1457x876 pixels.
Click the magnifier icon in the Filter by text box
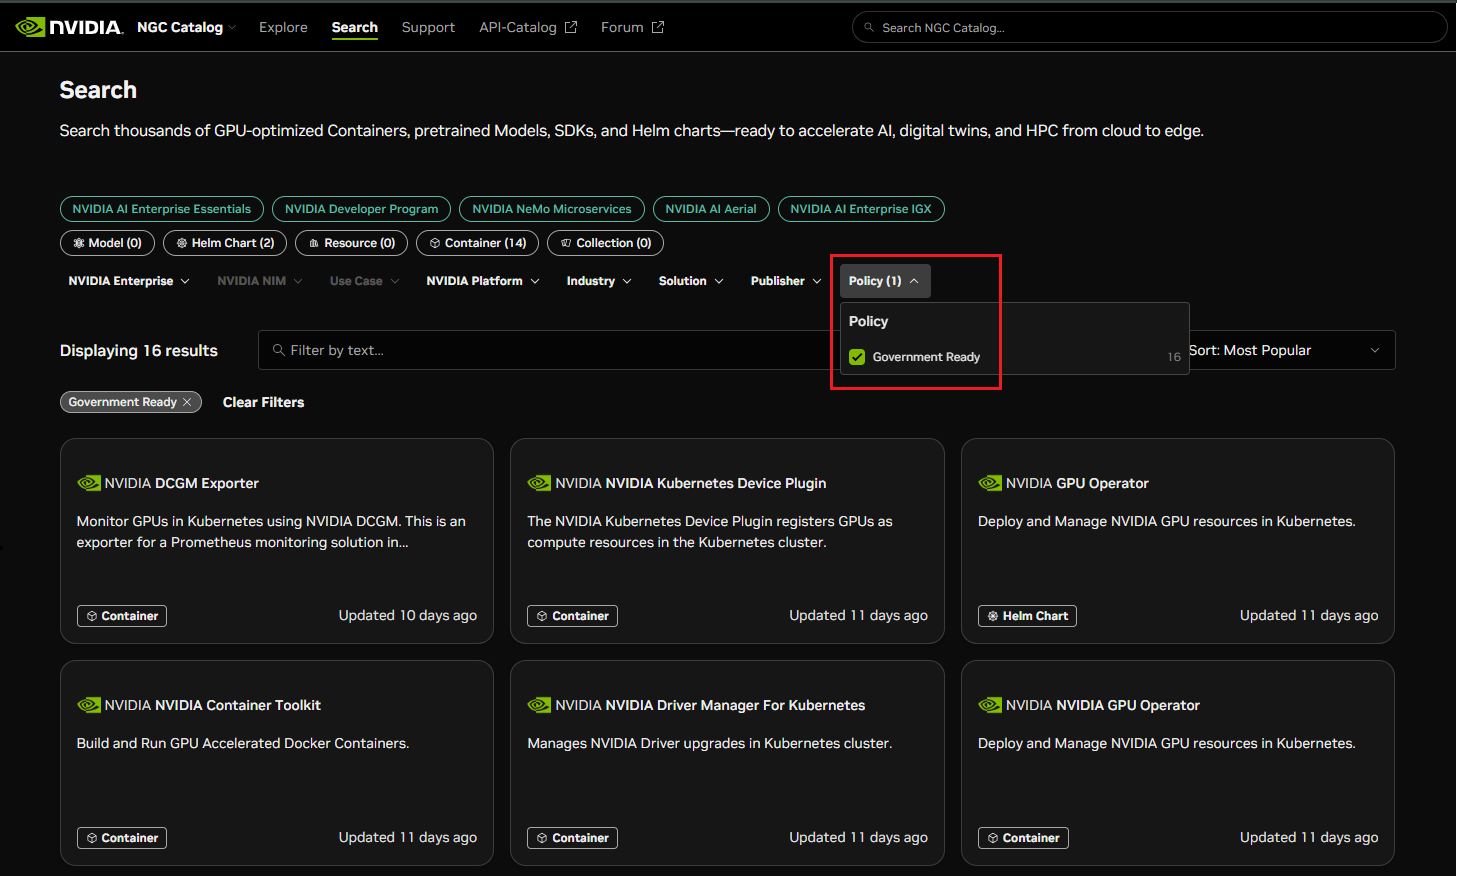click(x=277, y=350)
